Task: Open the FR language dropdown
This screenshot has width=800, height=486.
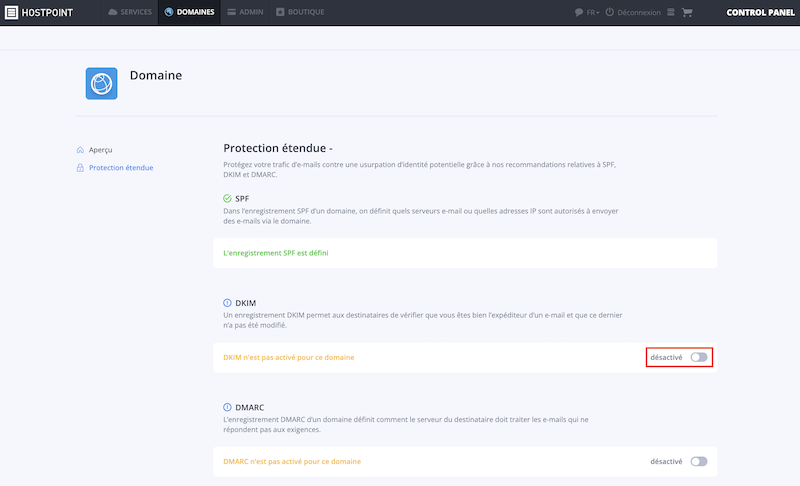Action: 593,12
